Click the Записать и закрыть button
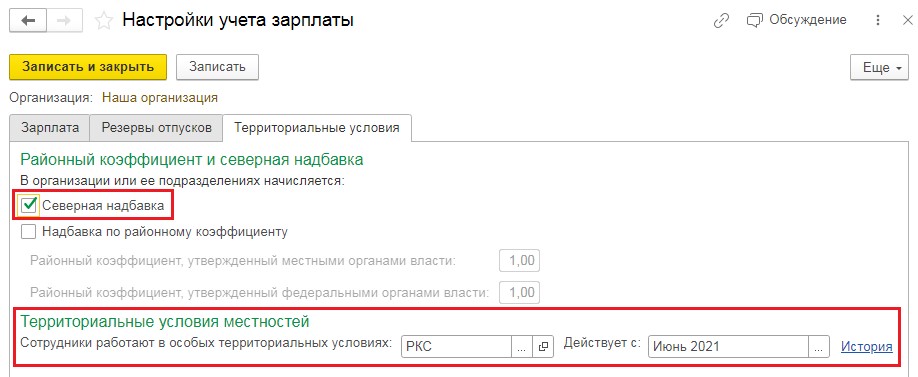The height and width of the screenshot is (377, 918). pyautogui.click(x=88, y=67)
